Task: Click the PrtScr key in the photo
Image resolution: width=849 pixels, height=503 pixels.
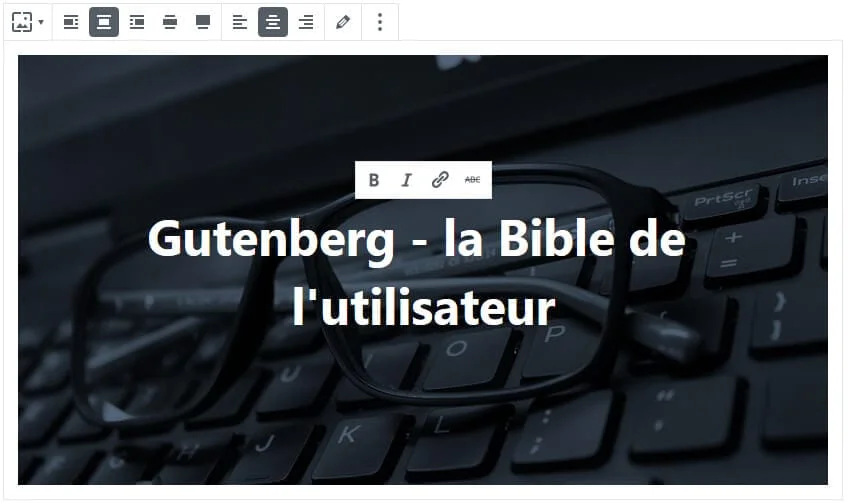Action: click(x=724, y=199)
